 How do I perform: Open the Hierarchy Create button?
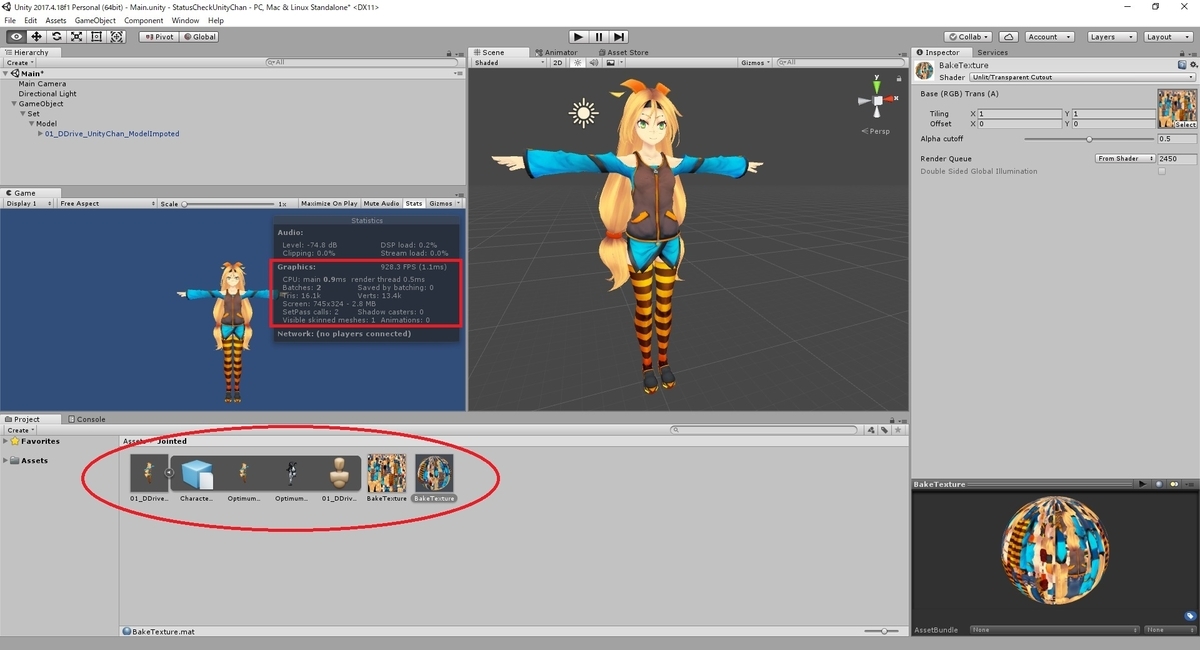pos(19,62)
